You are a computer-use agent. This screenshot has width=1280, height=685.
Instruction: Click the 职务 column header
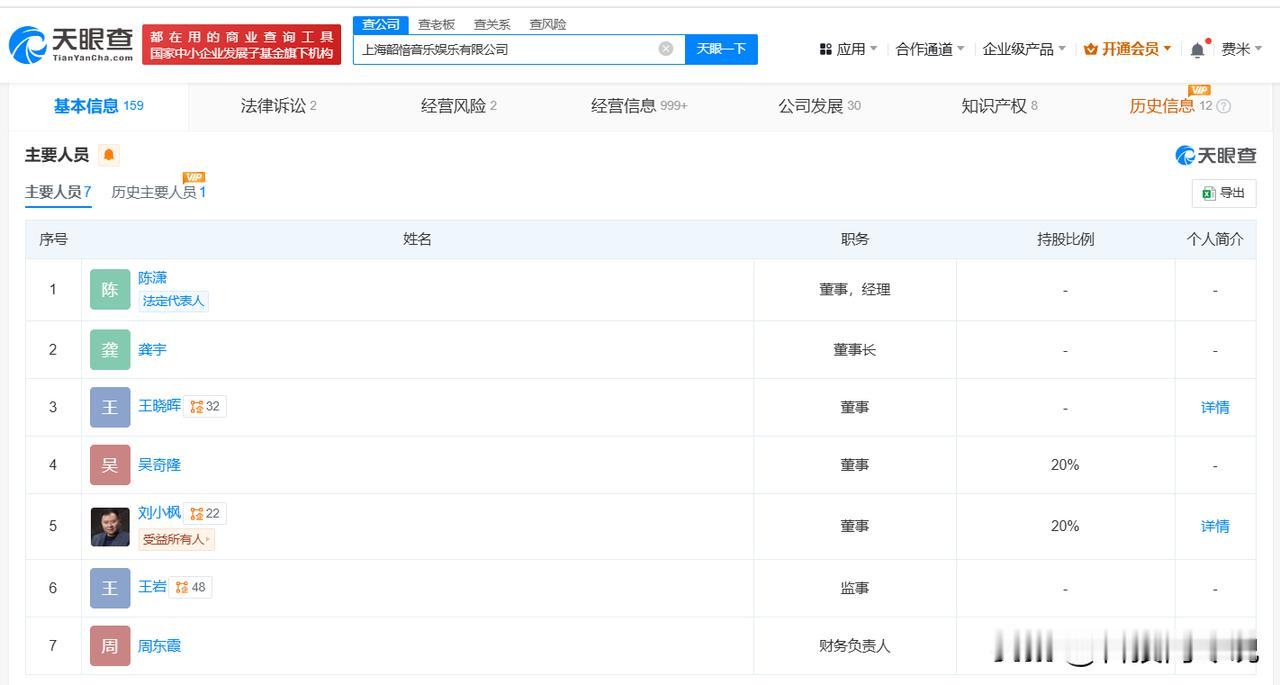(855, 239)
